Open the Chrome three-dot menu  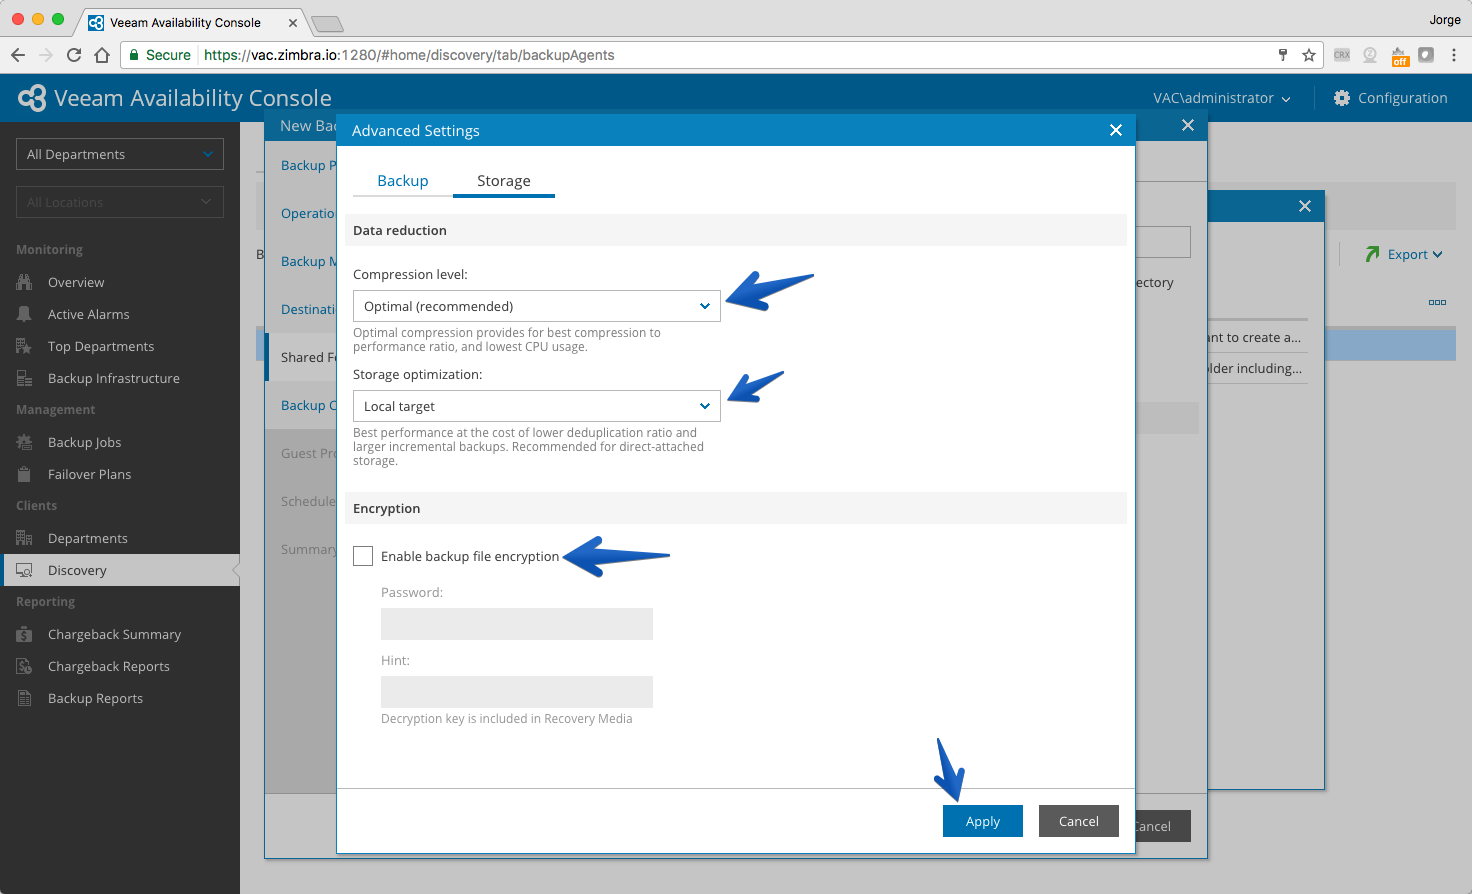click(1454, 55)
